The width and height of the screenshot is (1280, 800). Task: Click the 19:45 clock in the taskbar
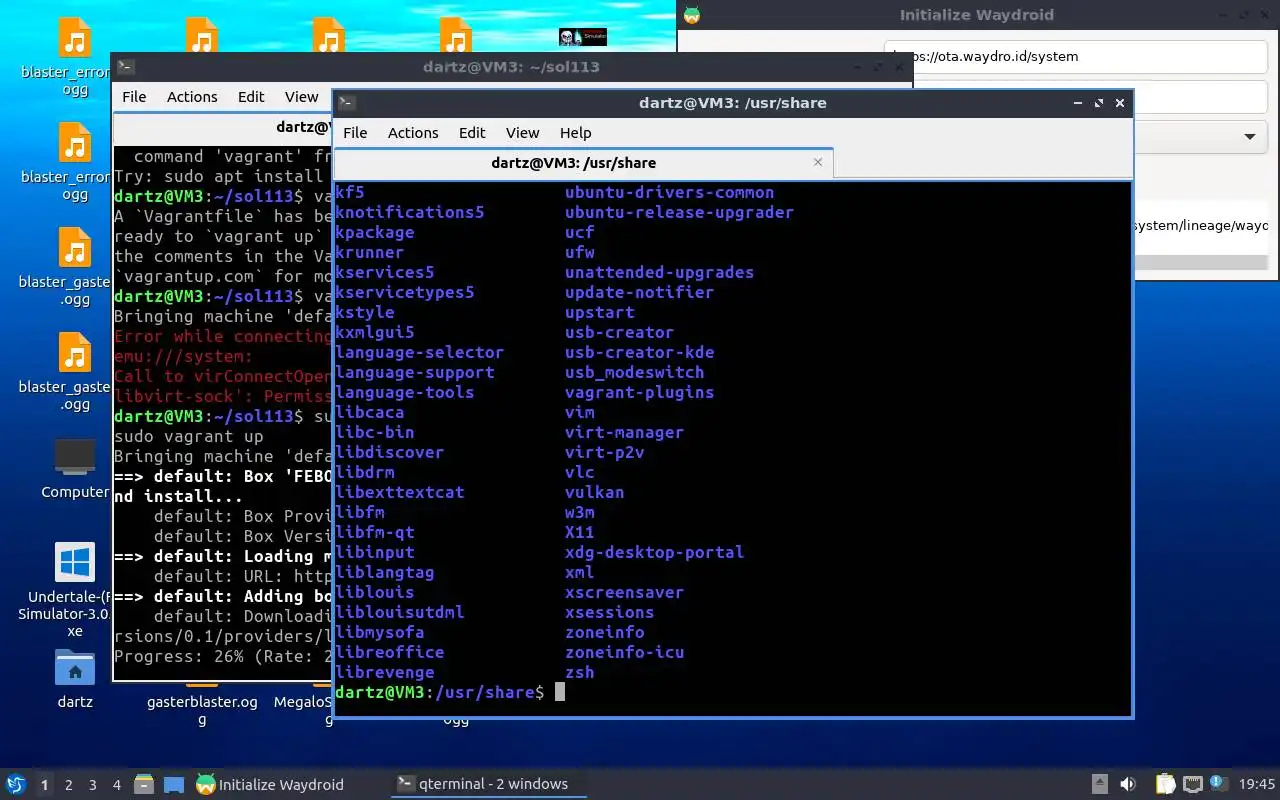click(x=1257, y=785)
